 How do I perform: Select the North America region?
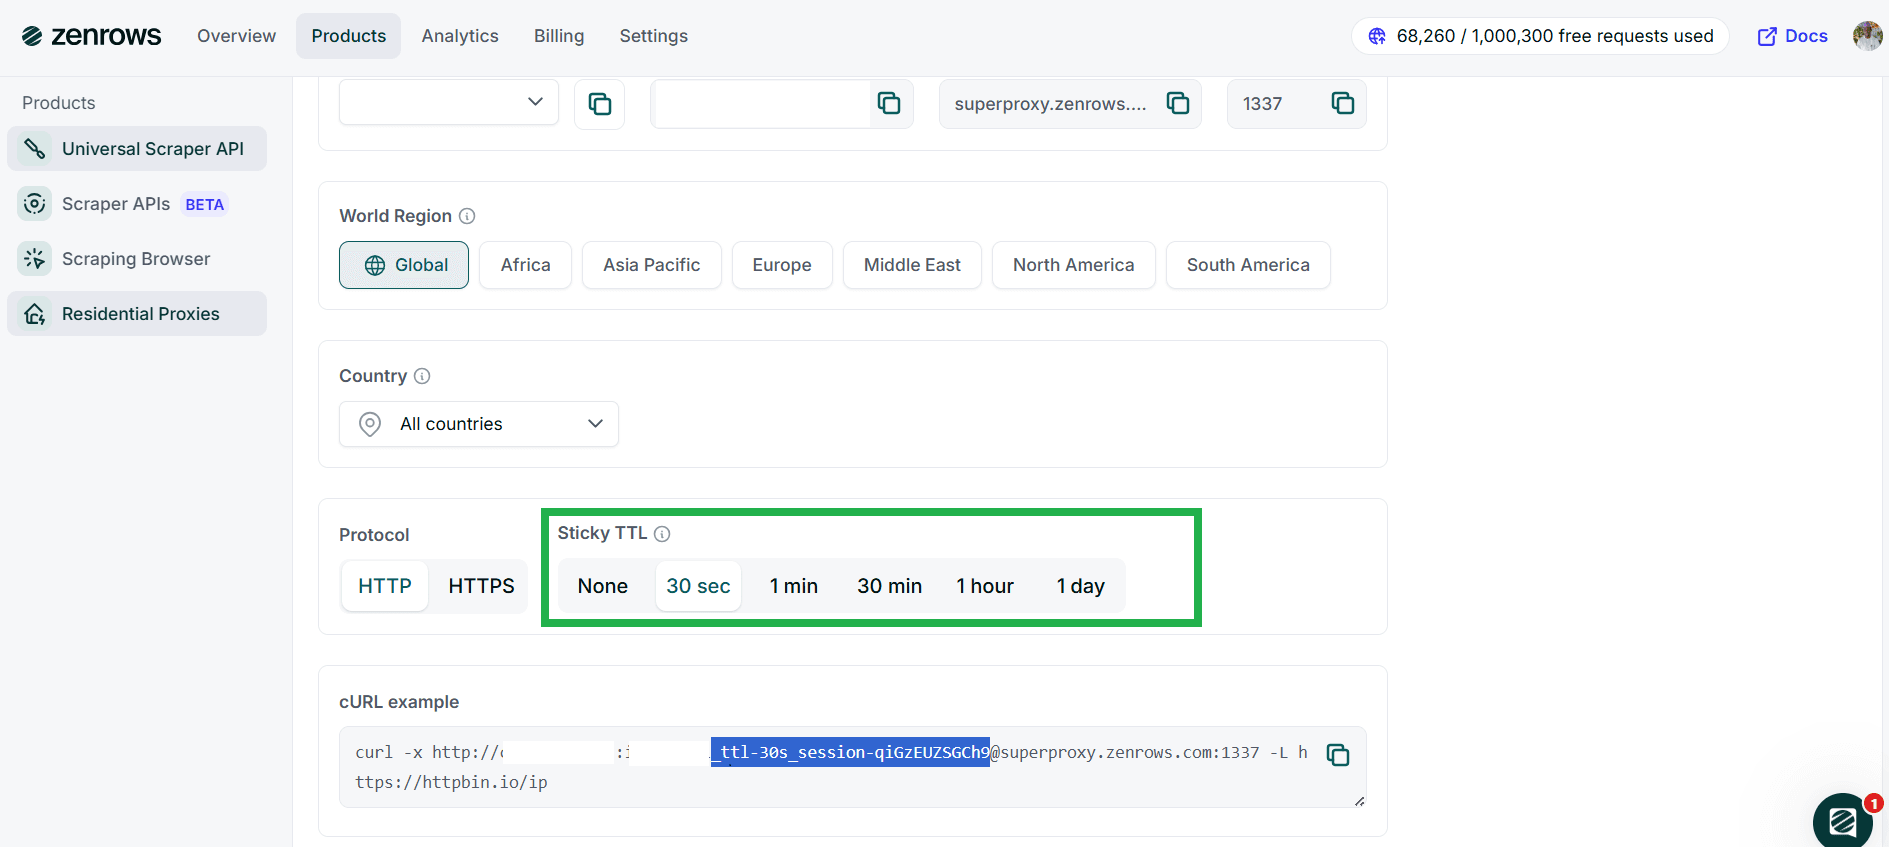(x=1074, y=265)
